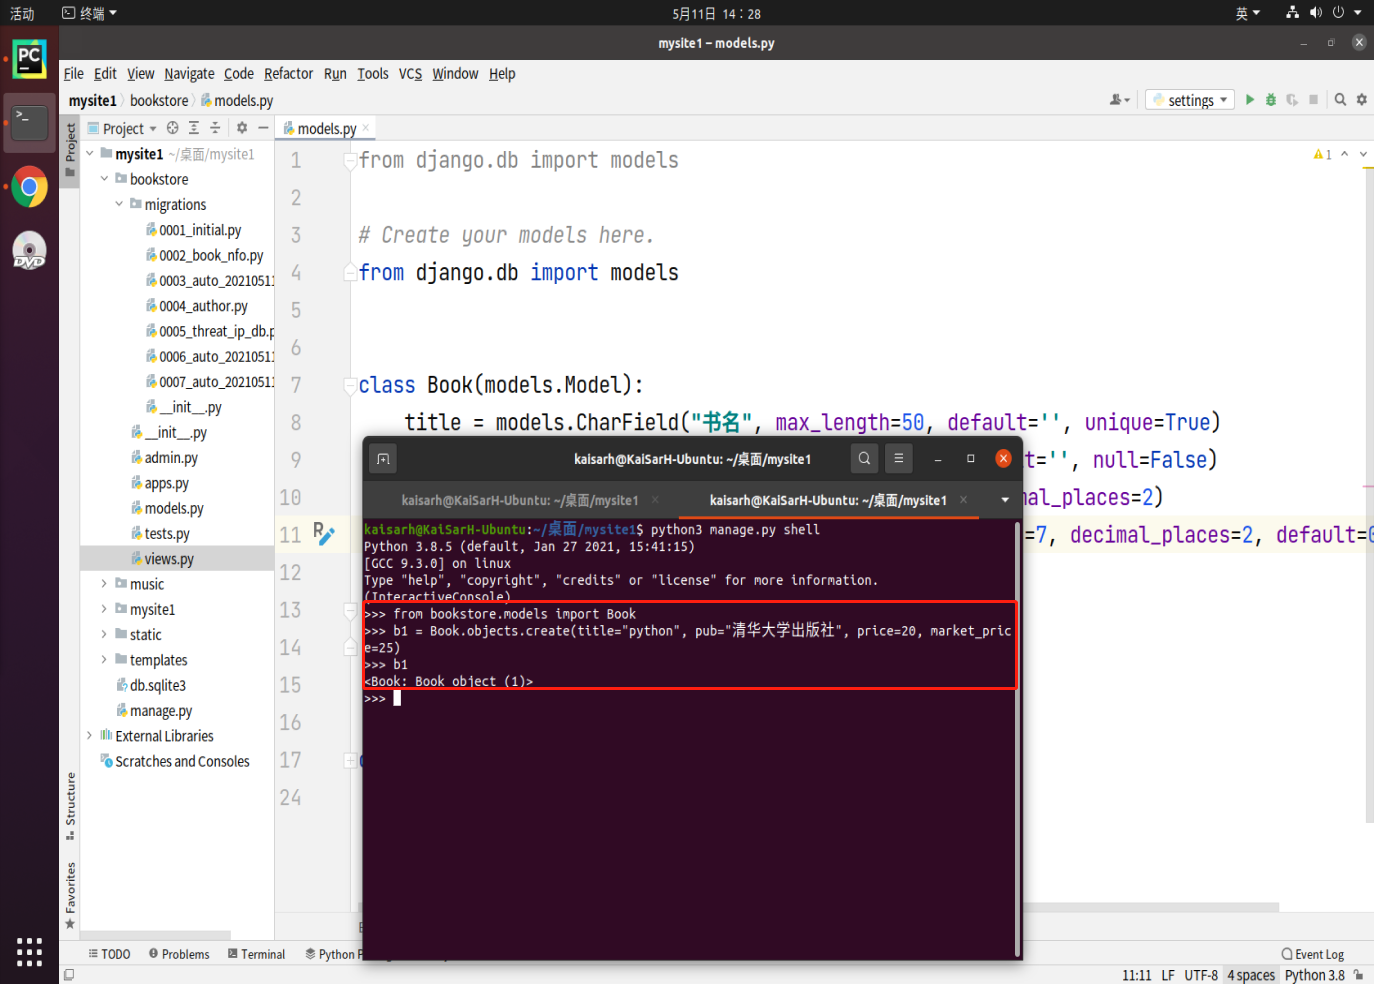Open the VCS menu
Screen dimensions: 1374x984
click(410, 74)
